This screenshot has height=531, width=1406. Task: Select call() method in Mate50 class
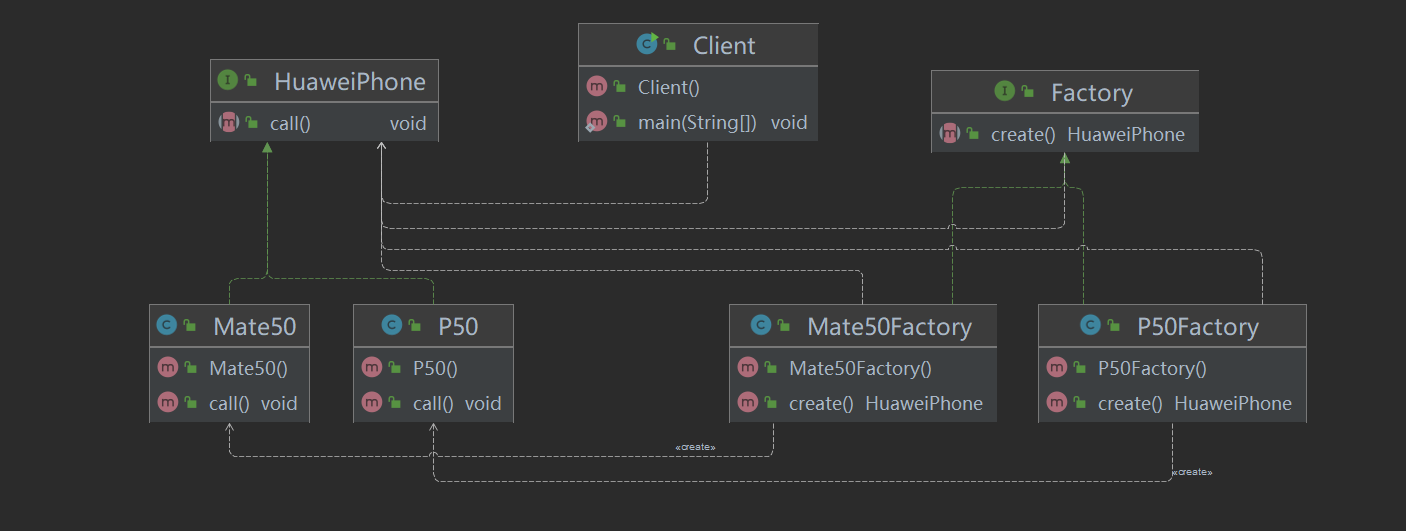(x=229, y=404)
